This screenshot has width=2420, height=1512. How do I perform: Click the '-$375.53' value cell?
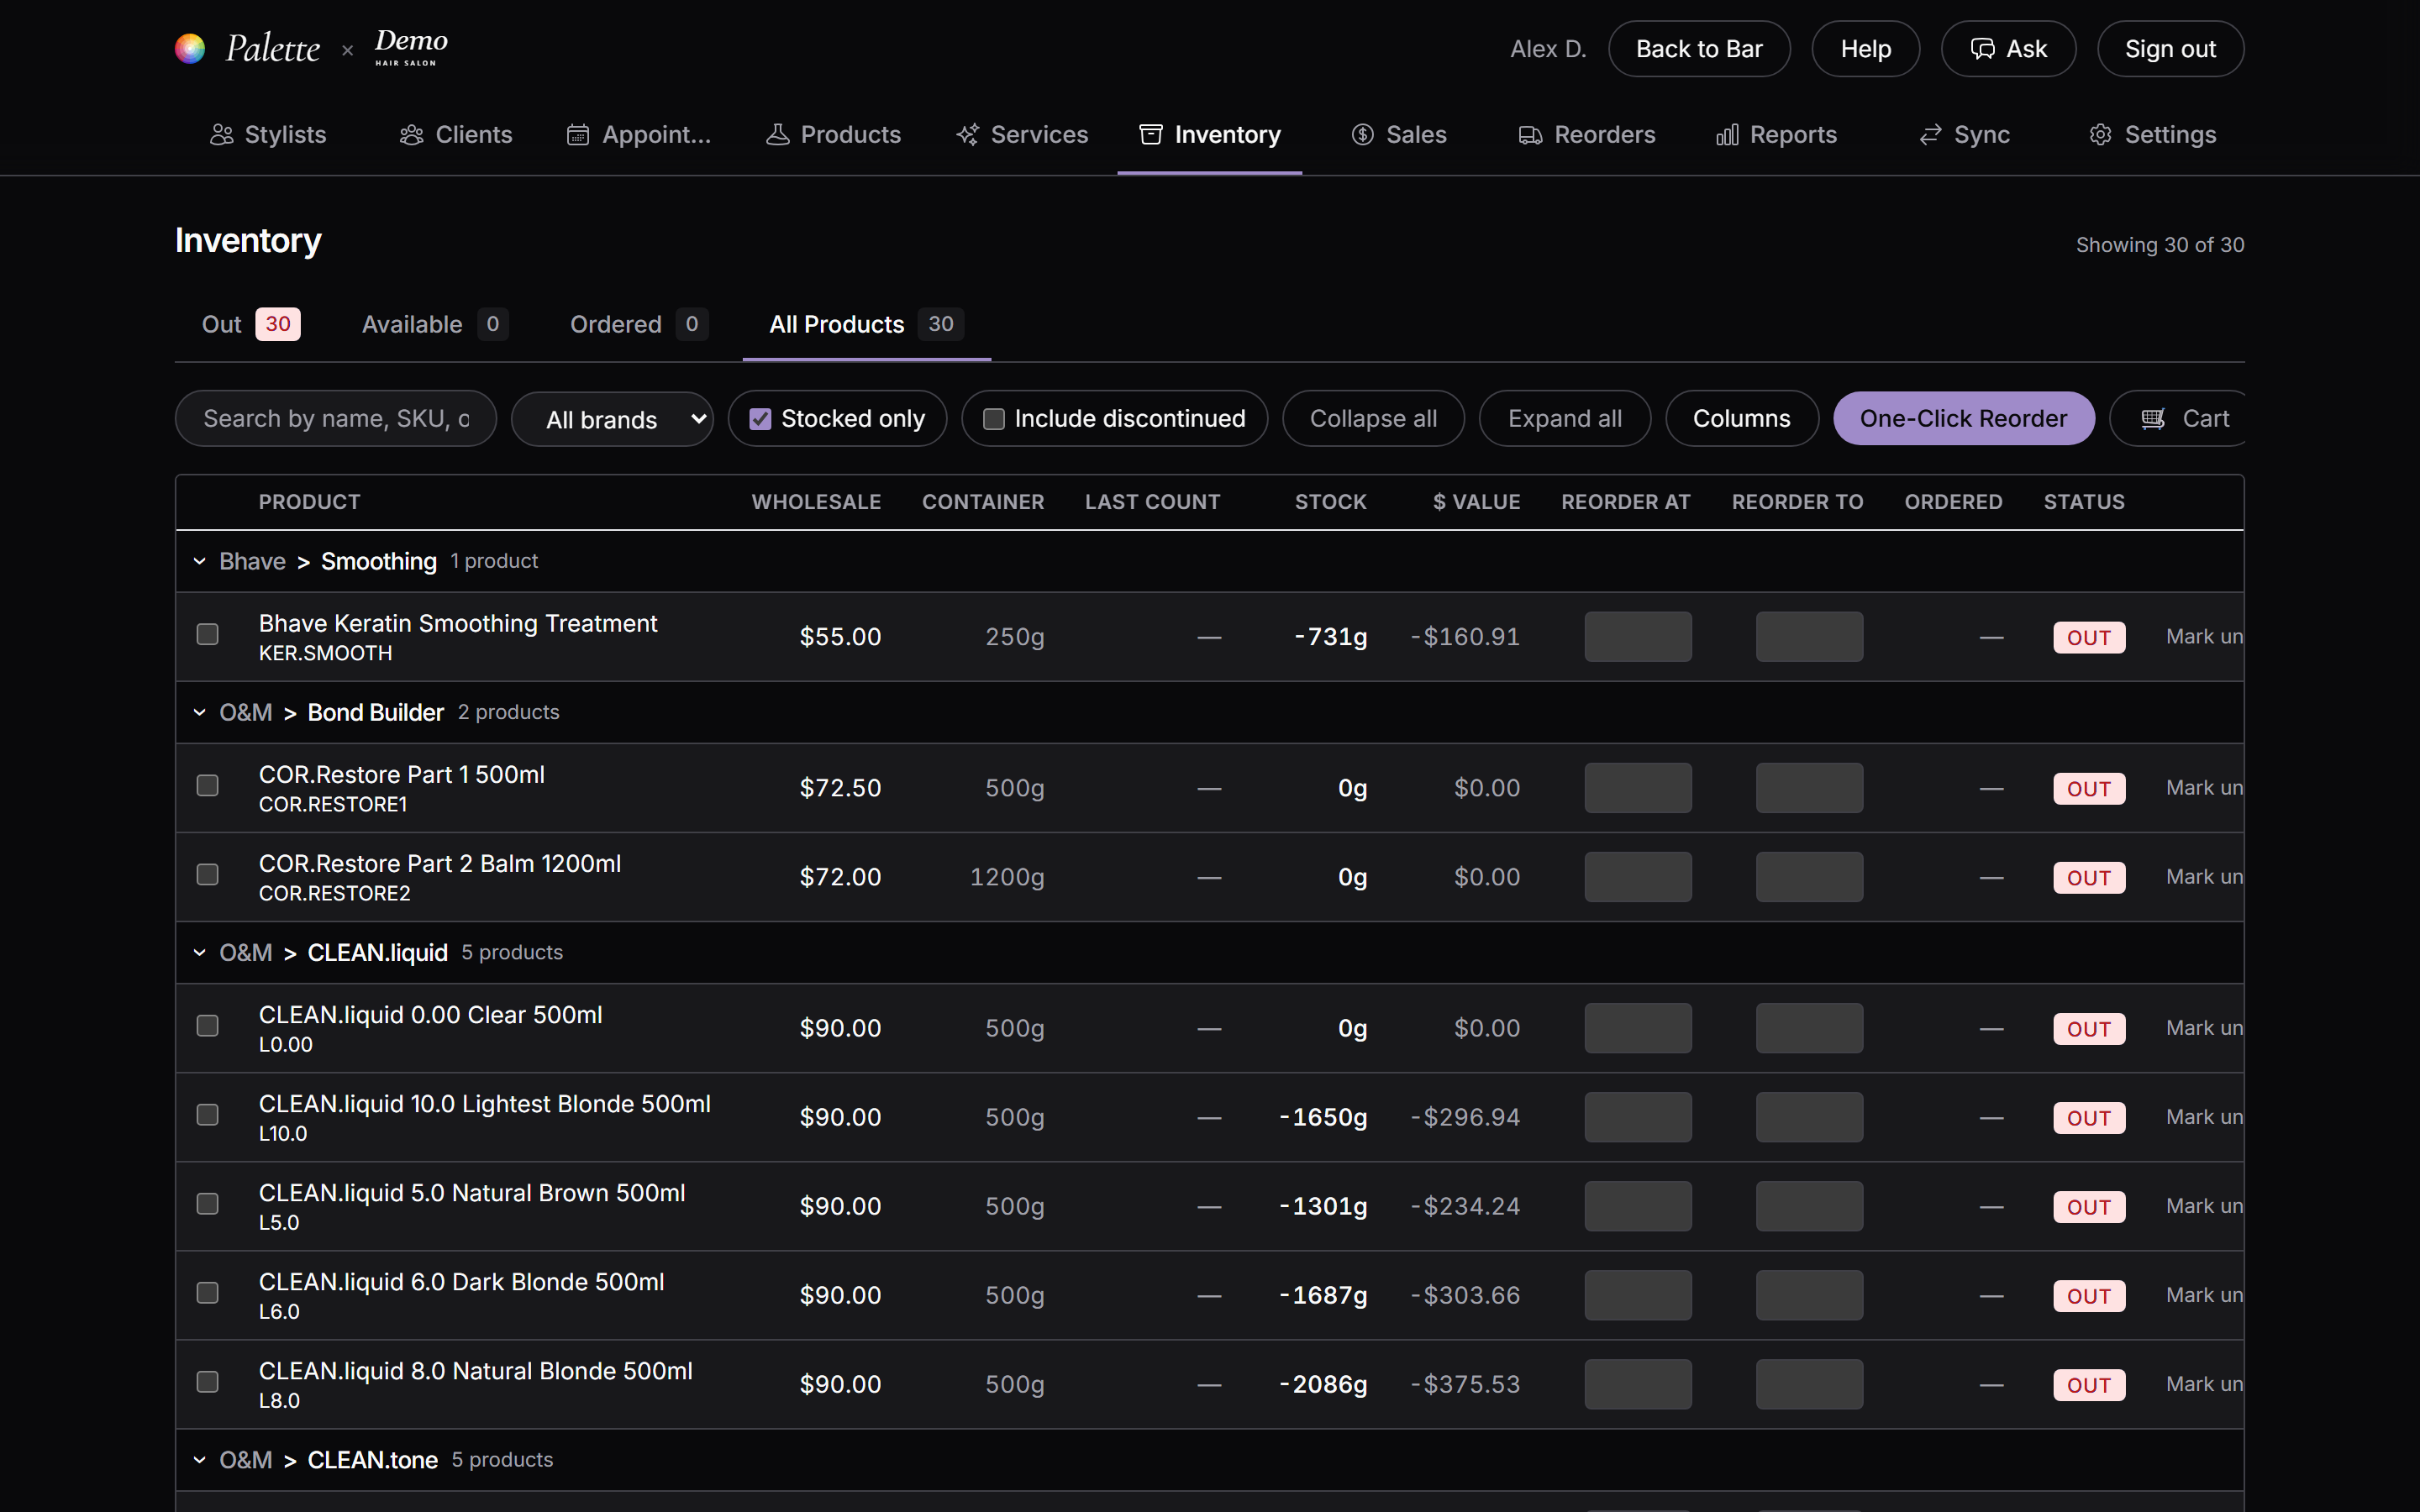pos(1465,1384)
